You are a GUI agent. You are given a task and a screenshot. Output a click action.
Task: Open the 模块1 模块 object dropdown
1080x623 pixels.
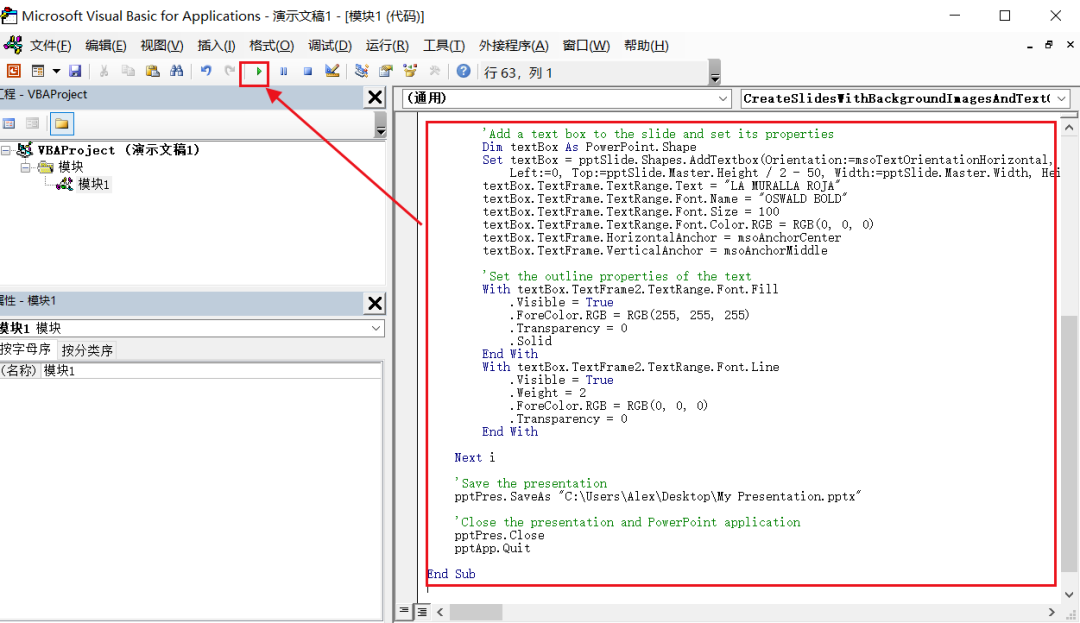click(375, 328)
